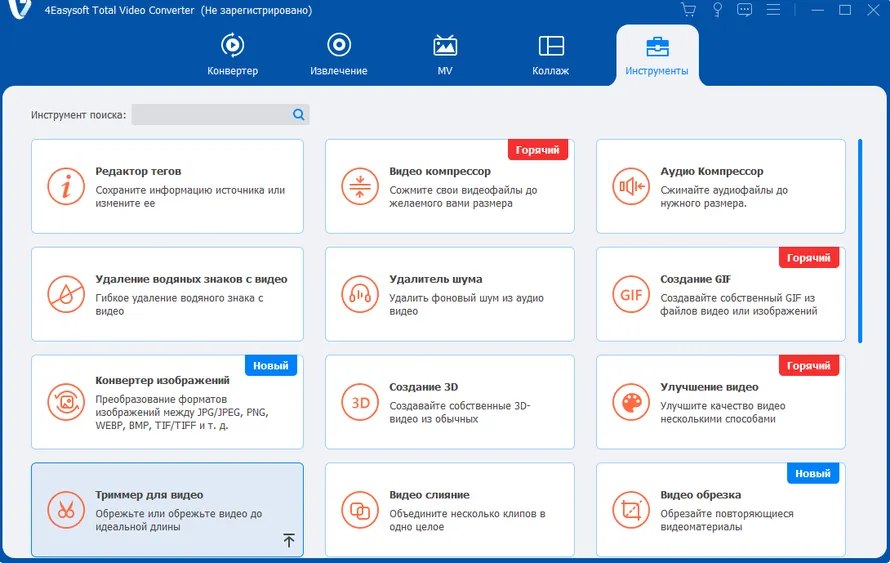
Task: Open Видео компрессор title
Action: point(440,171)
